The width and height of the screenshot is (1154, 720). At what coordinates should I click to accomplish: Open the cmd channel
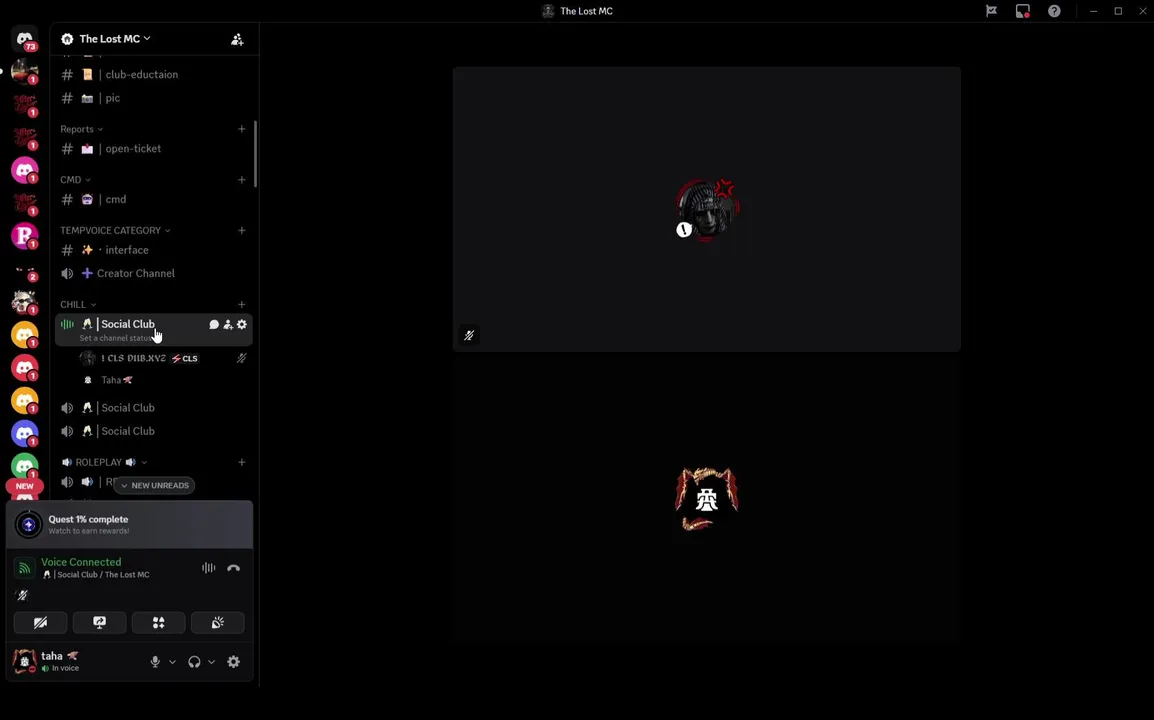tap(154, 200)
